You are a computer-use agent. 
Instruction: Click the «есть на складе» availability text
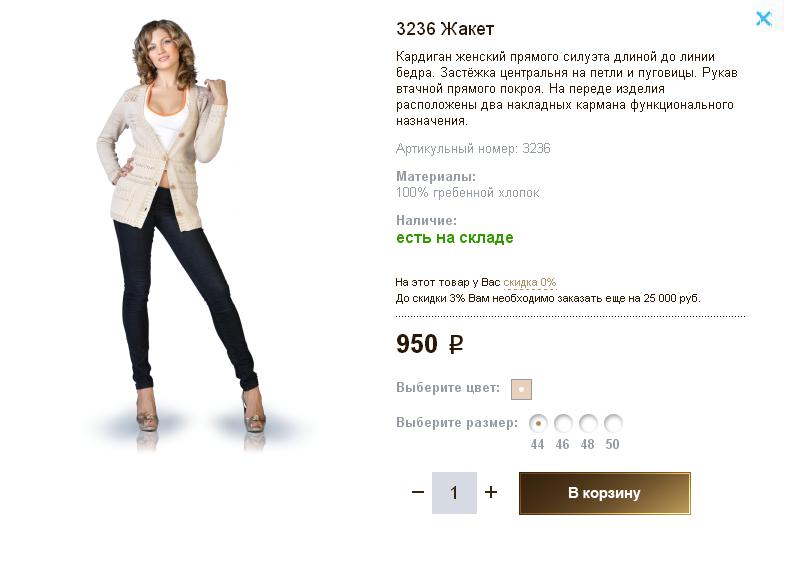coord(455,238)
